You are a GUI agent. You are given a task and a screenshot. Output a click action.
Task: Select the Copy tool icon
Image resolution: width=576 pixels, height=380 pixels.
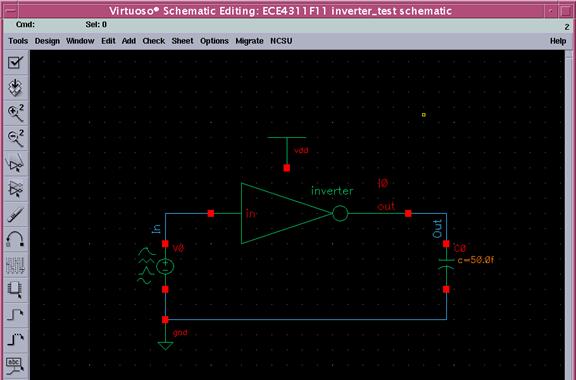click(15, 189)
